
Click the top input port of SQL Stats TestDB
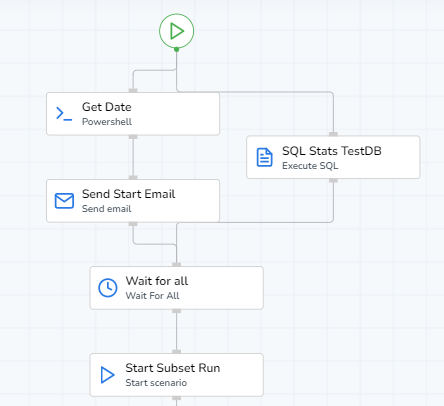click(x=333, y=134)
